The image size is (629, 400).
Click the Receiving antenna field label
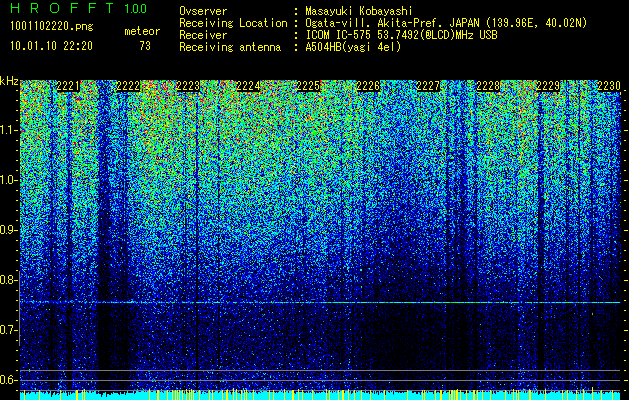[x=230, y=47]
